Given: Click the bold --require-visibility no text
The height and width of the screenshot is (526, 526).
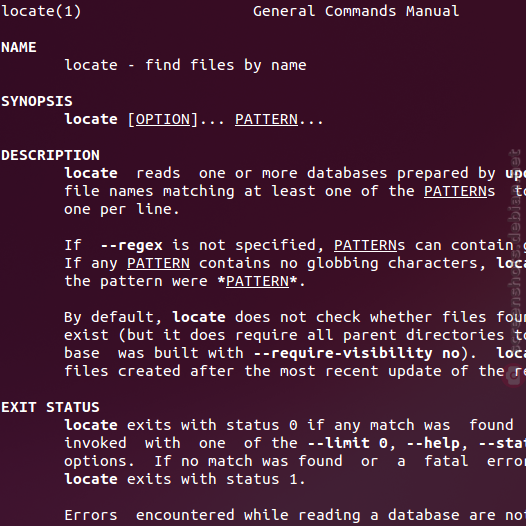Looking at the screenshot, I should click(x=357, y=353).
